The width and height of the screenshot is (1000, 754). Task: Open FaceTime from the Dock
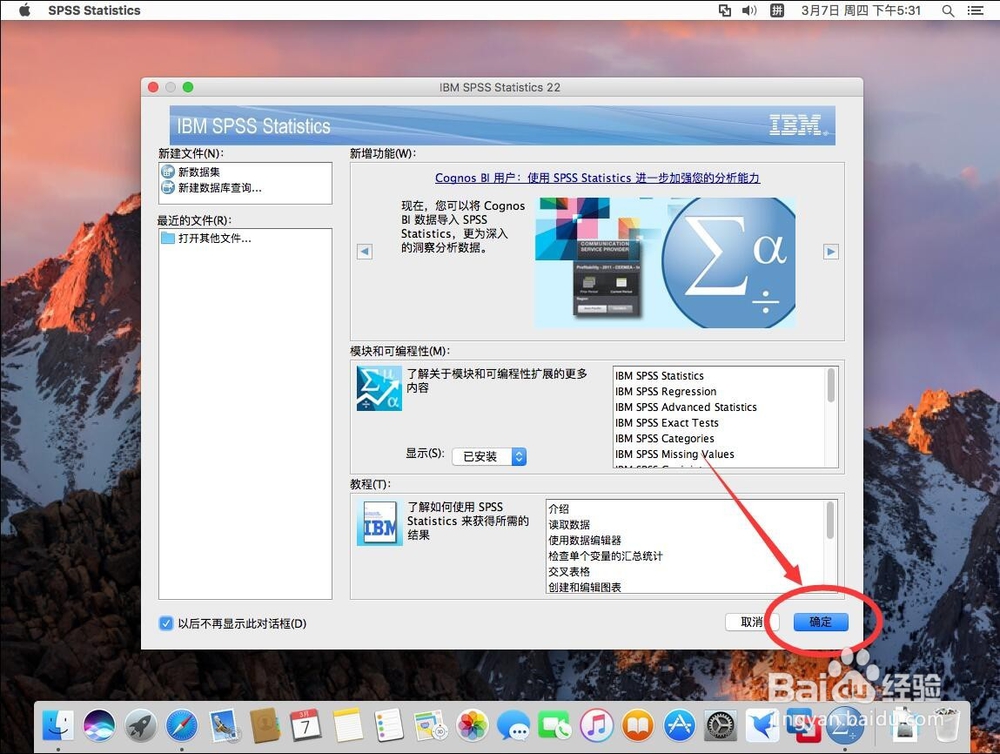click(x=555, y=725)
